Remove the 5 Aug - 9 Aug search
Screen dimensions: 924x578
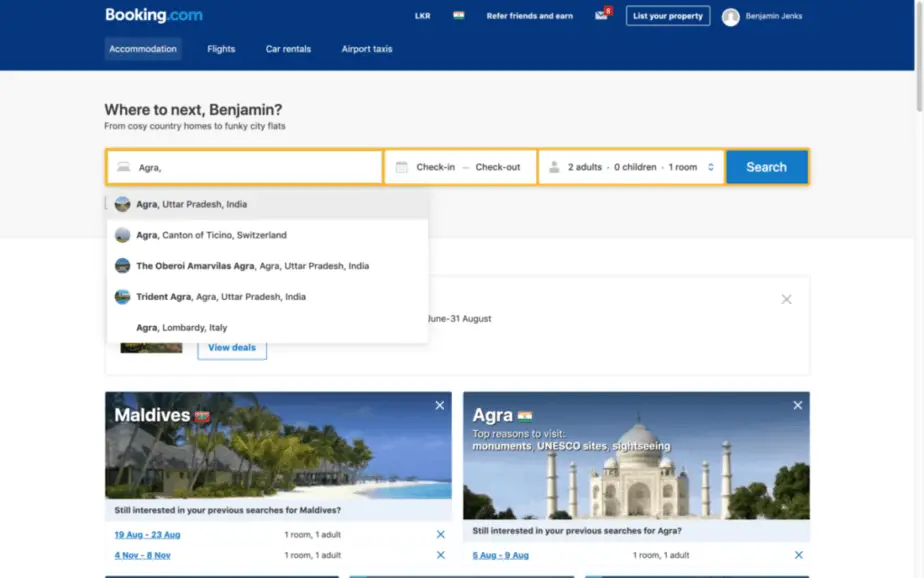click(x=798, y=555)
